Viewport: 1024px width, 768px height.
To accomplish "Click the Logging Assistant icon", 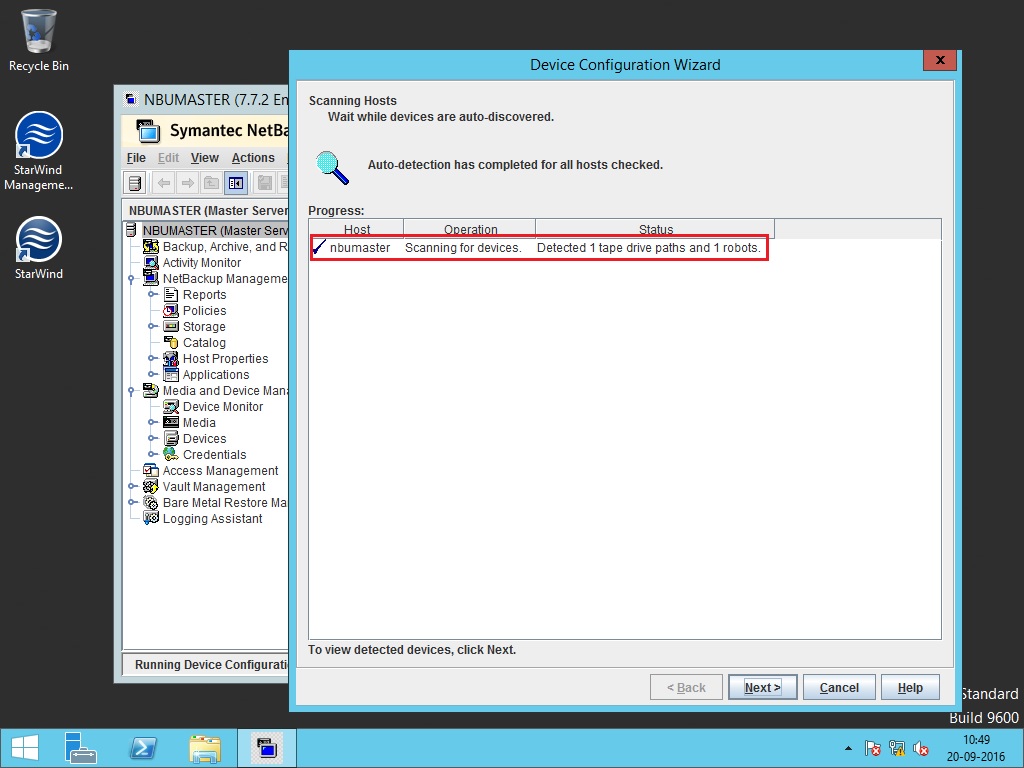I will click(151, 518).
